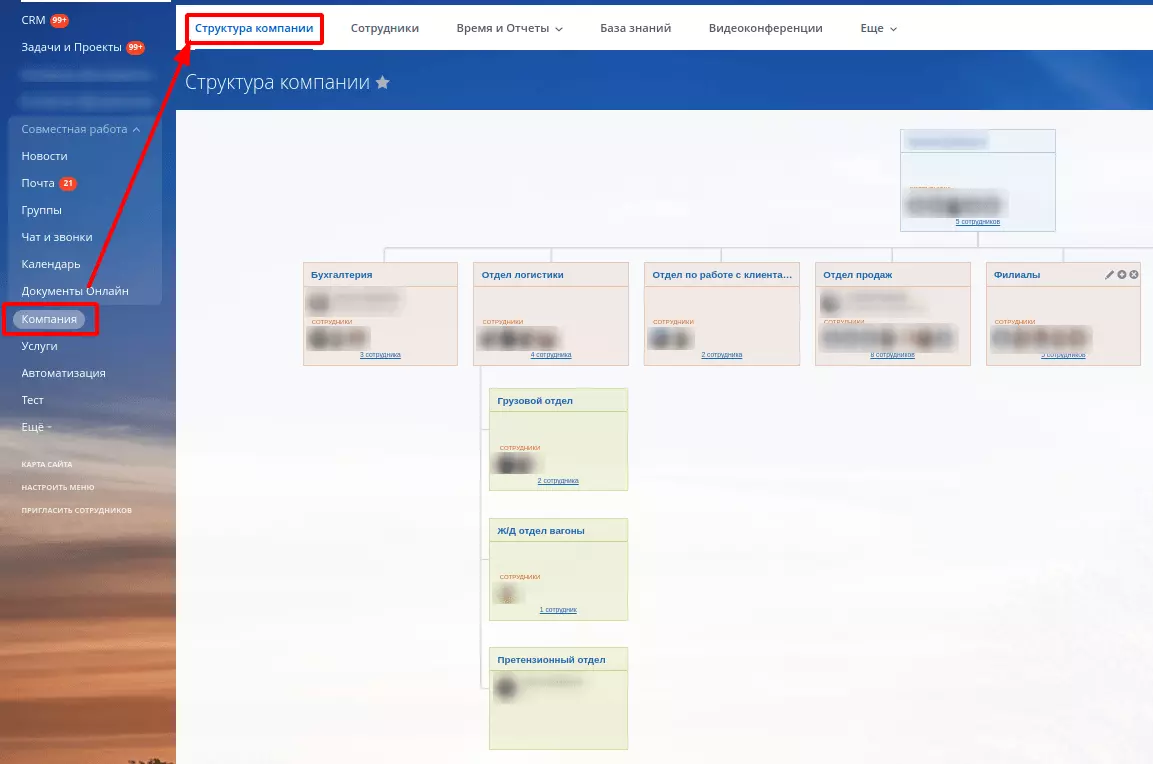Click 2 сотрудника link under Отдел по работе с клиента...
The image size is (1153, 764).
(x=721, y=354)
